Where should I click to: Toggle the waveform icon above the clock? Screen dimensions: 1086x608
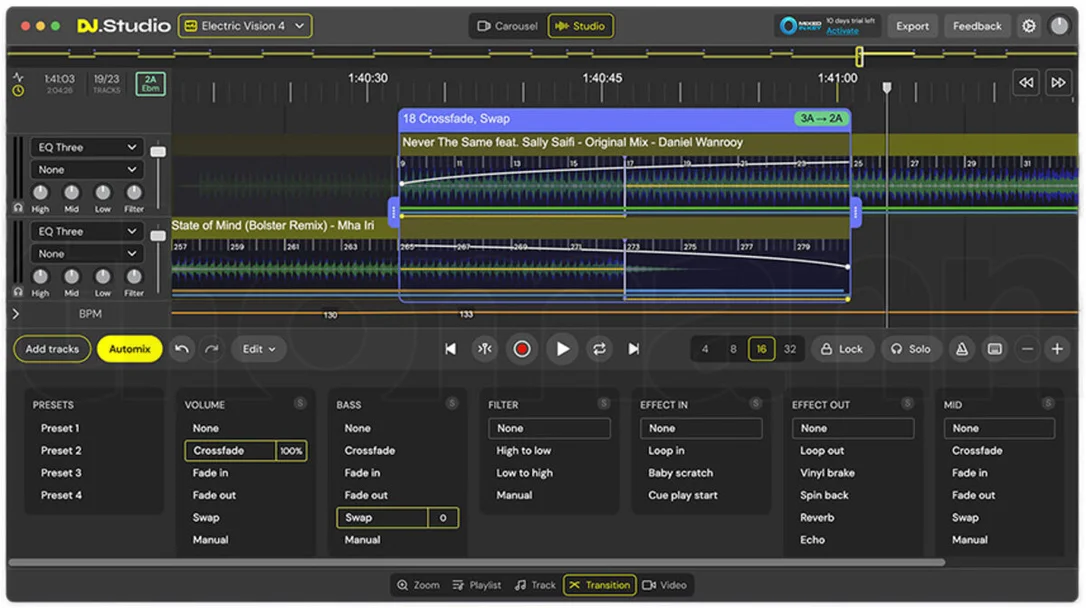tap(18, 77)
